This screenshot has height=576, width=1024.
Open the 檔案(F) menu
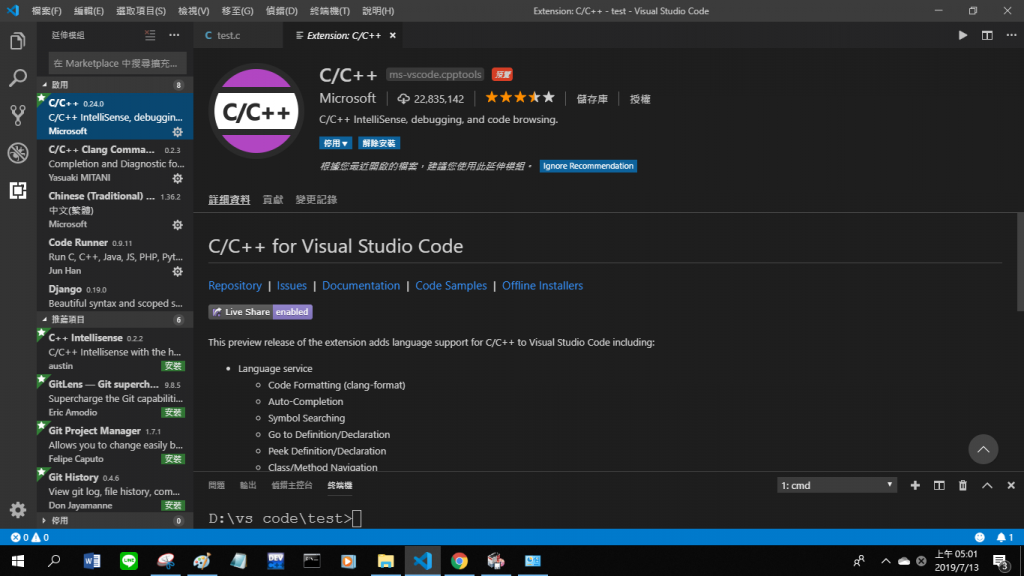coord(46,11)
